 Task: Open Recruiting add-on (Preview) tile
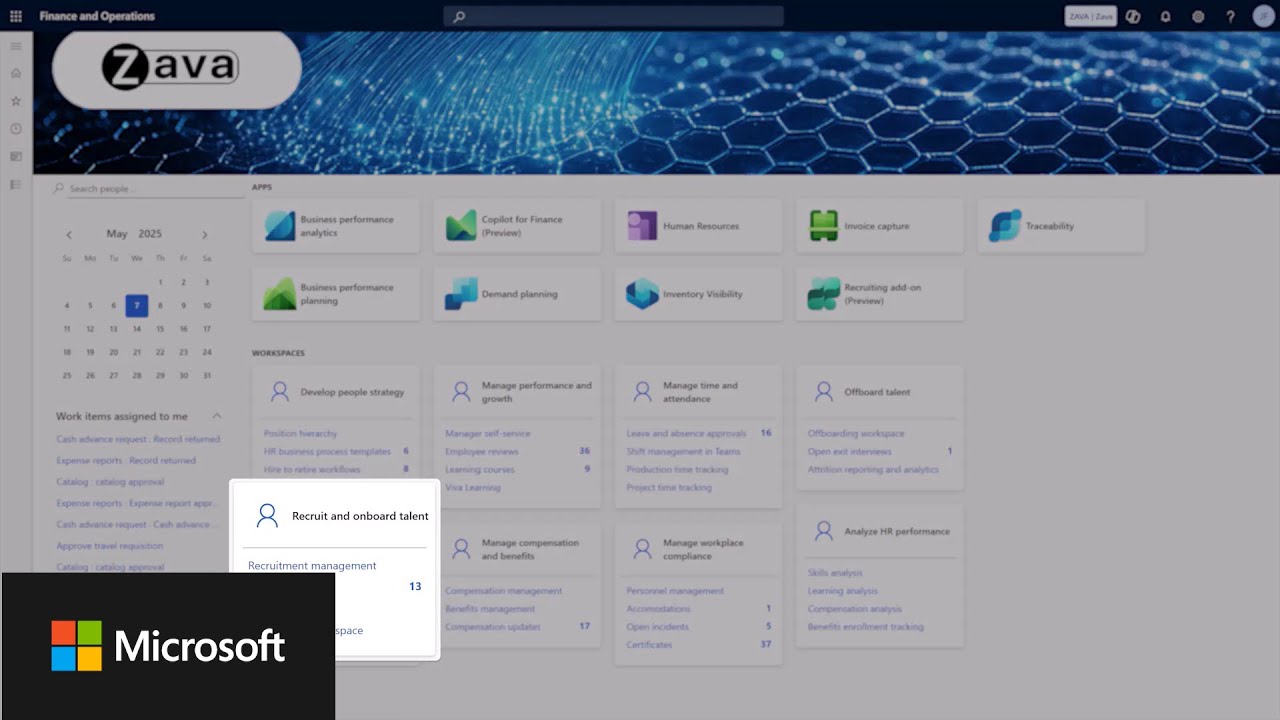pyautogui.click(x=880, y=294)
